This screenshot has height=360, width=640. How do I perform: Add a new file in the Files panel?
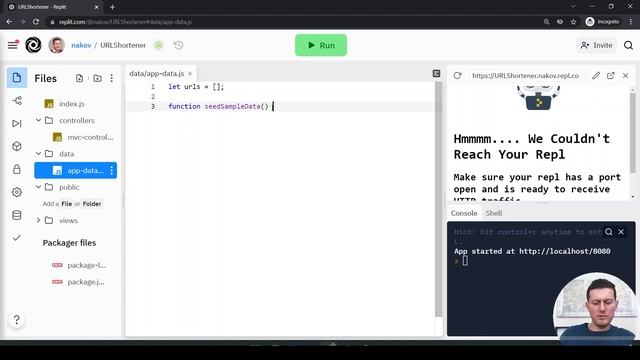click(x=79, y=78)
